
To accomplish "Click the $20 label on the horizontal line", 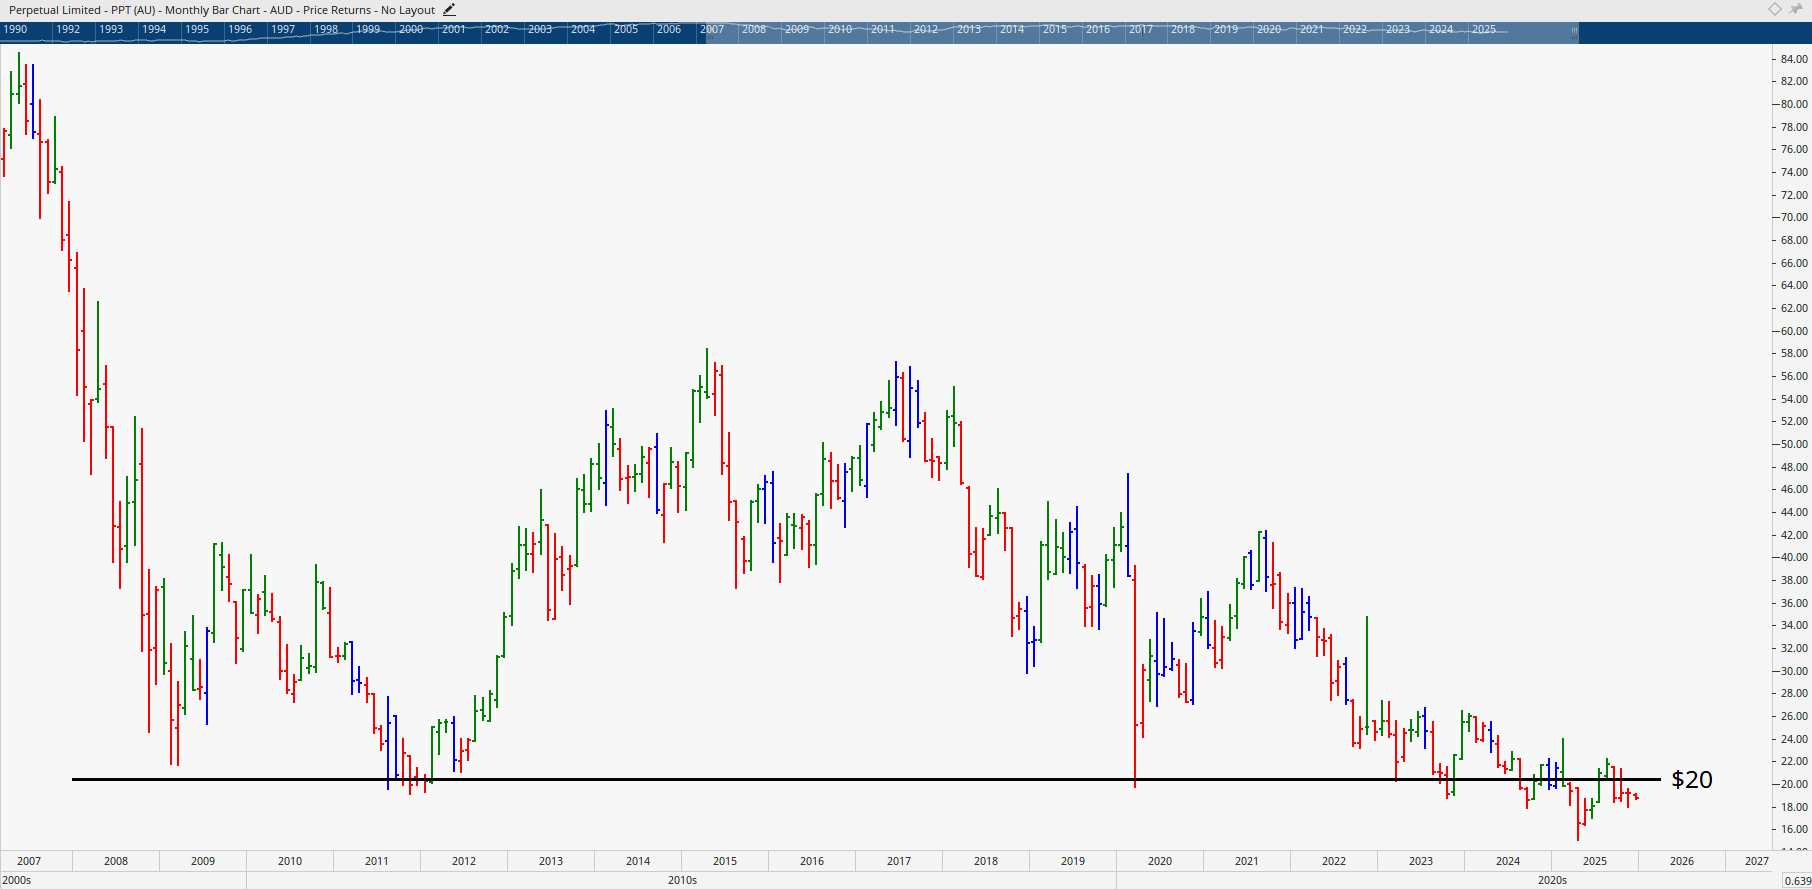I will coord(1692,779).
